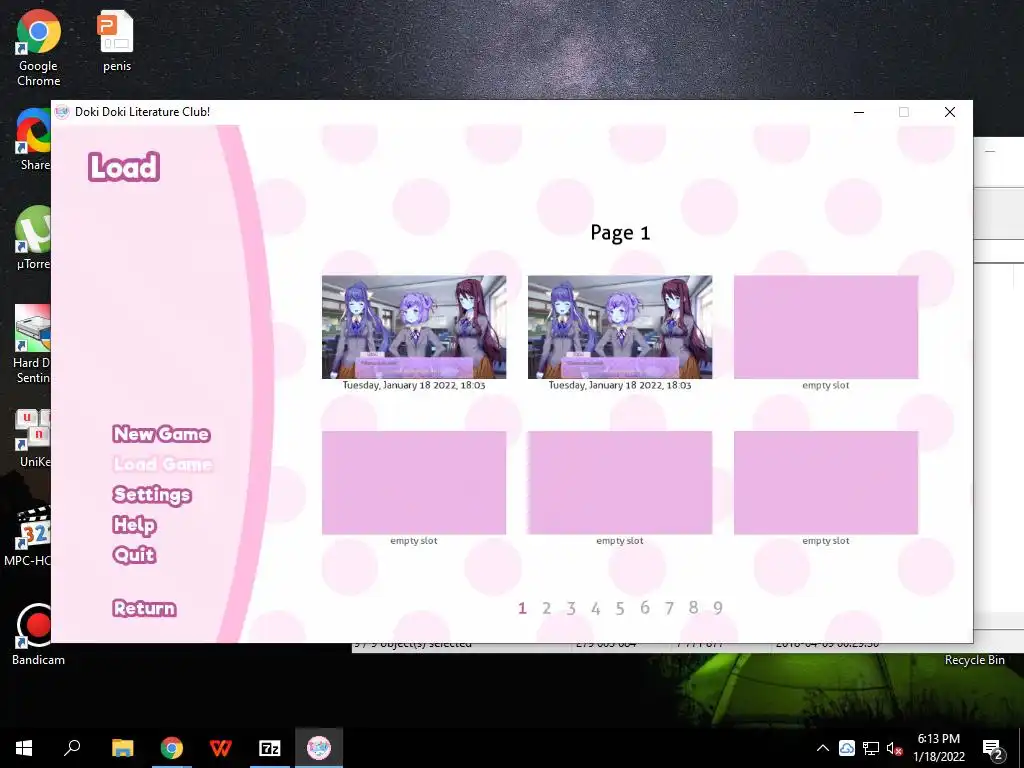Click the Windows Start button
The image size is (1024, 768).
24,748
